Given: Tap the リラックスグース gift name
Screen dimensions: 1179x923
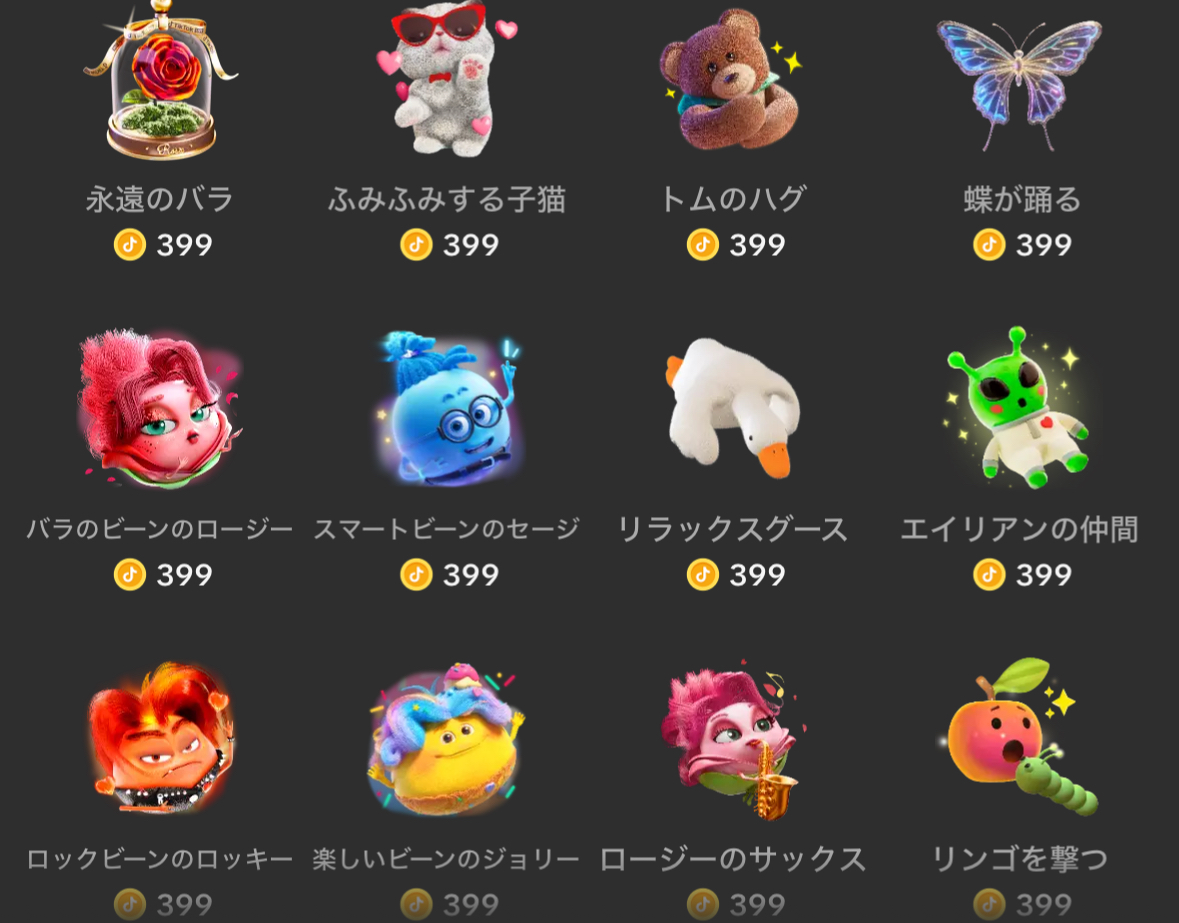Looking at the screenshot, I should coord(732,529).
